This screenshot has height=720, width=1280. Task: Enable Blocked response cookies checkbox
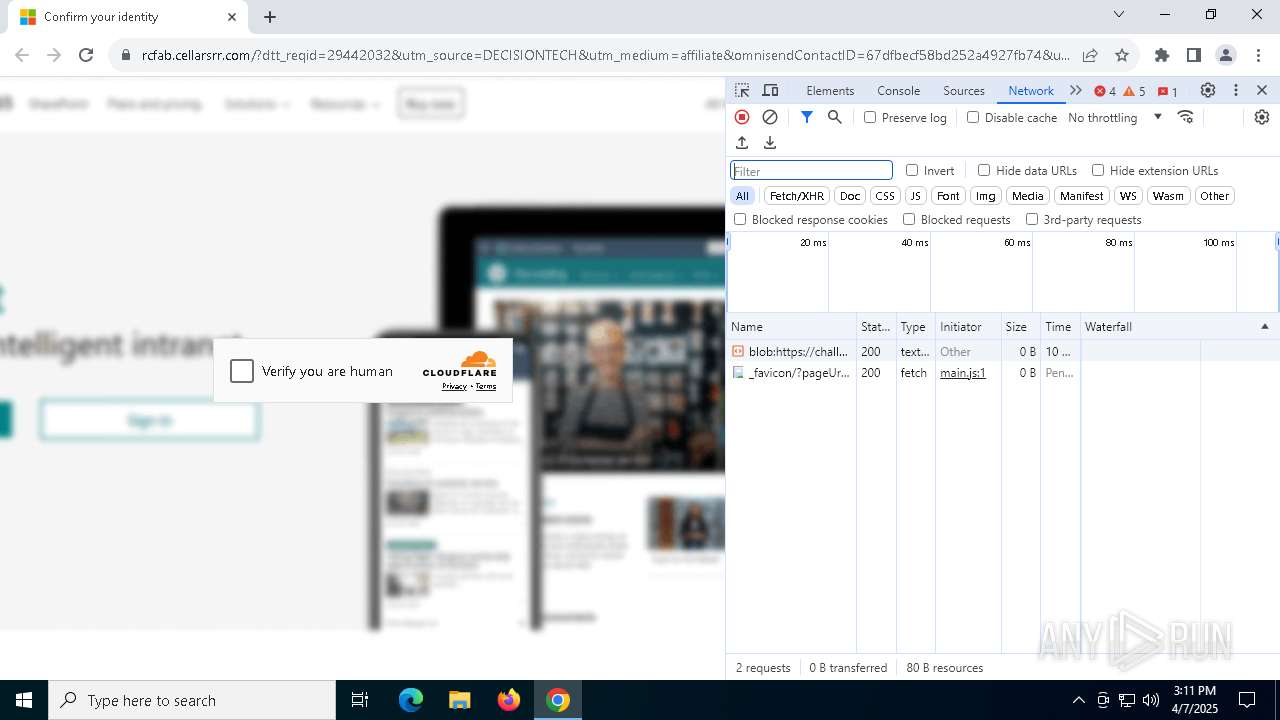coord(740,219)
